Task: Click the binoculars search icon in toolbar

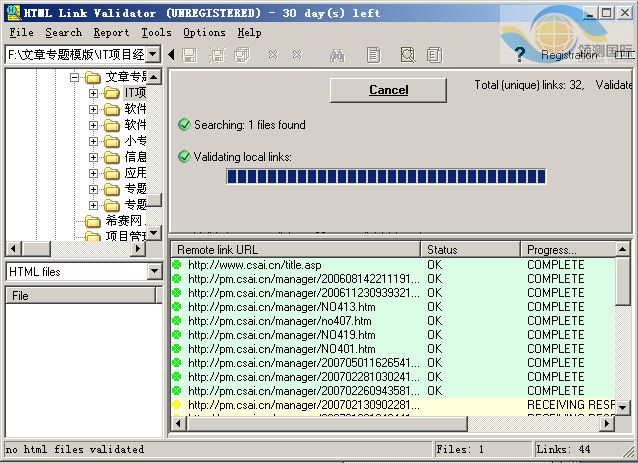Action: tap(337, 55)
